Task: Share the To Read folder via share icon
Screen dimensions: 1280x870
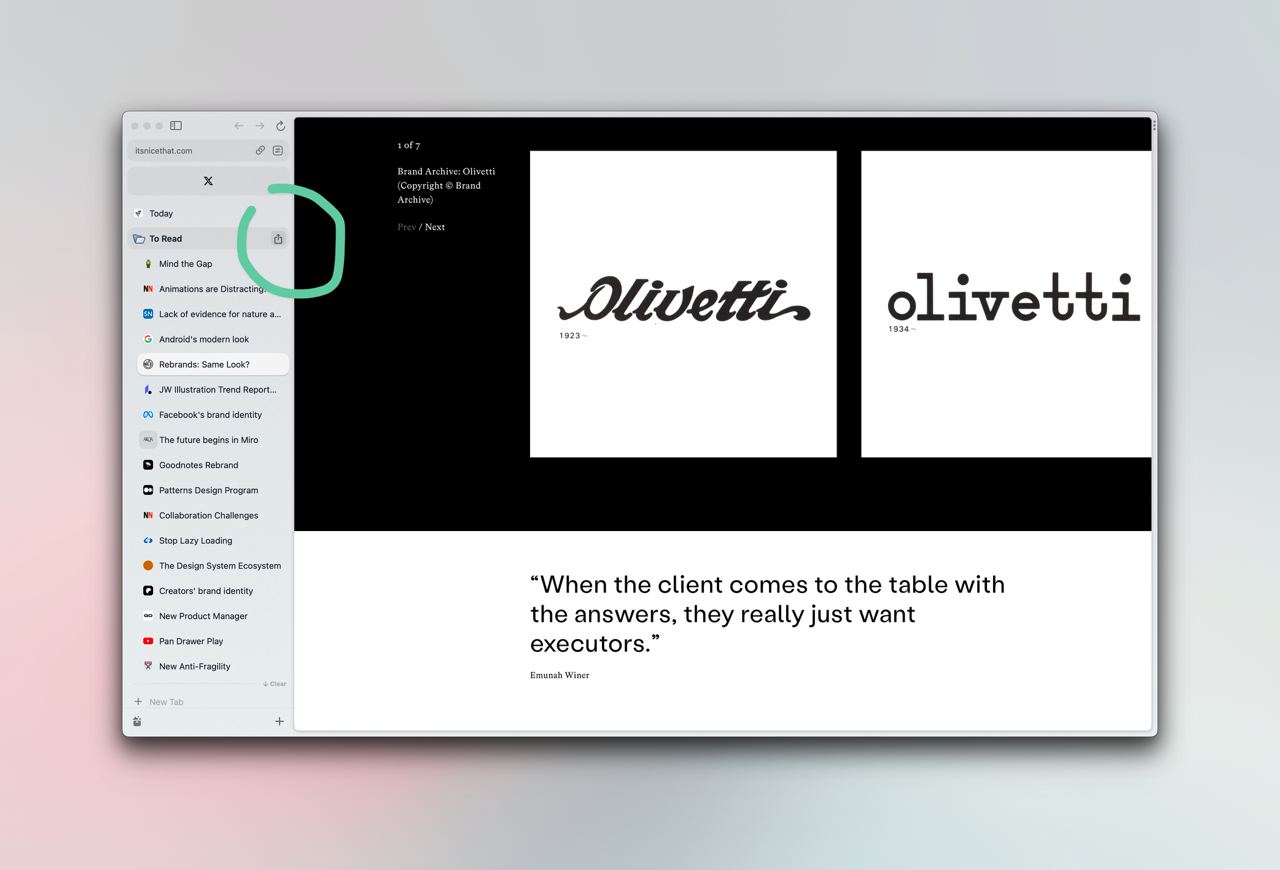Action: (278, 239)
